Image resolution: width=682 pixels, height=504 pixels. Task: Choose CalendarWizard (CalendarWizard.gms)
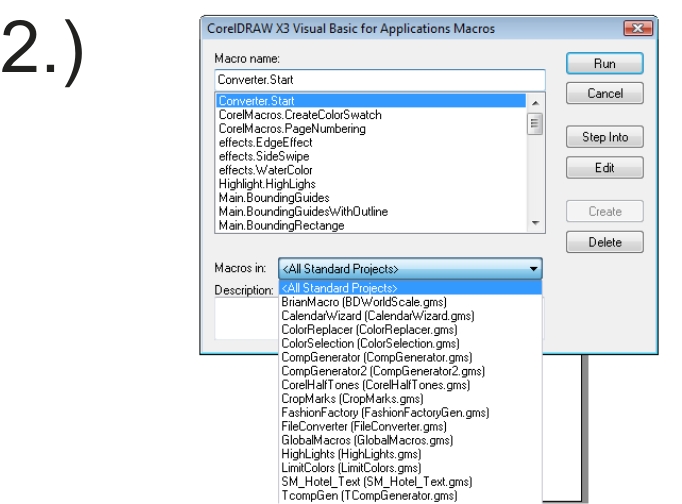[410, 316]
